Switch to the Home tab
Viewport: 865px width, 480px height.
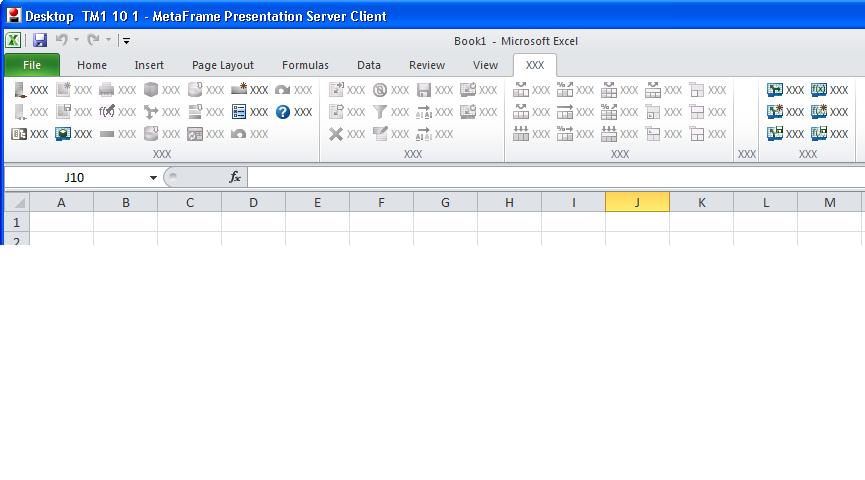92,65
